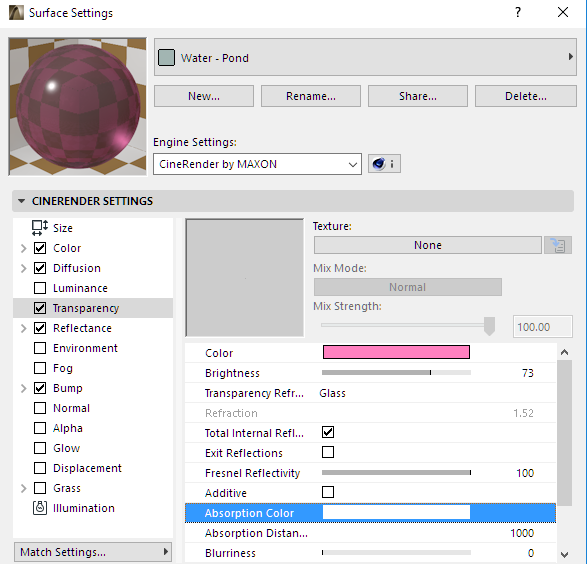The image size is (587, 564).
Task: Click the Delete... button
Action: (x=526, y=96)
